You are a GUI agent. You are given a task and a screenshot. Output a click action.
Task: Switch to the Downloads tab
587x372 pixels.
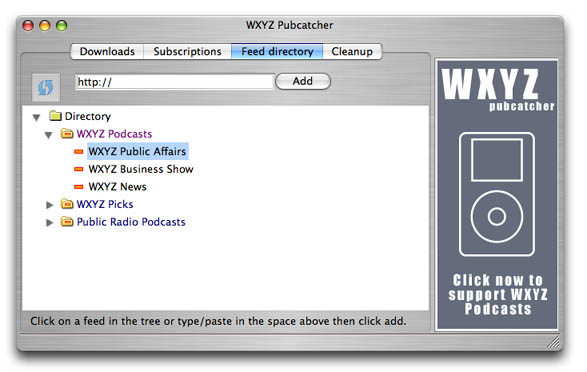[x=107, y=51]
